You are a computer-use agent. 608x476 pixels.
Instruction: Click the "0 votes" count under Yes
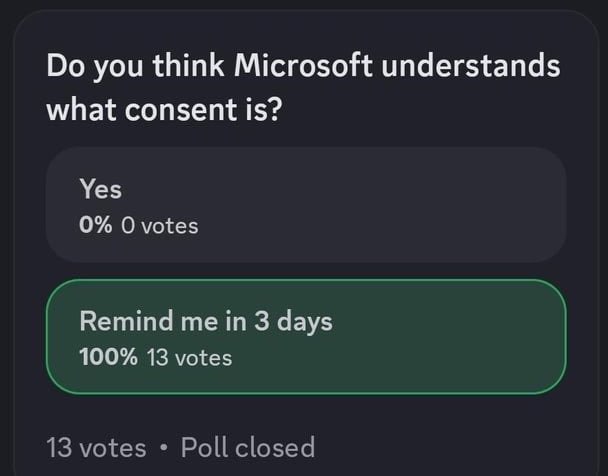159,226
